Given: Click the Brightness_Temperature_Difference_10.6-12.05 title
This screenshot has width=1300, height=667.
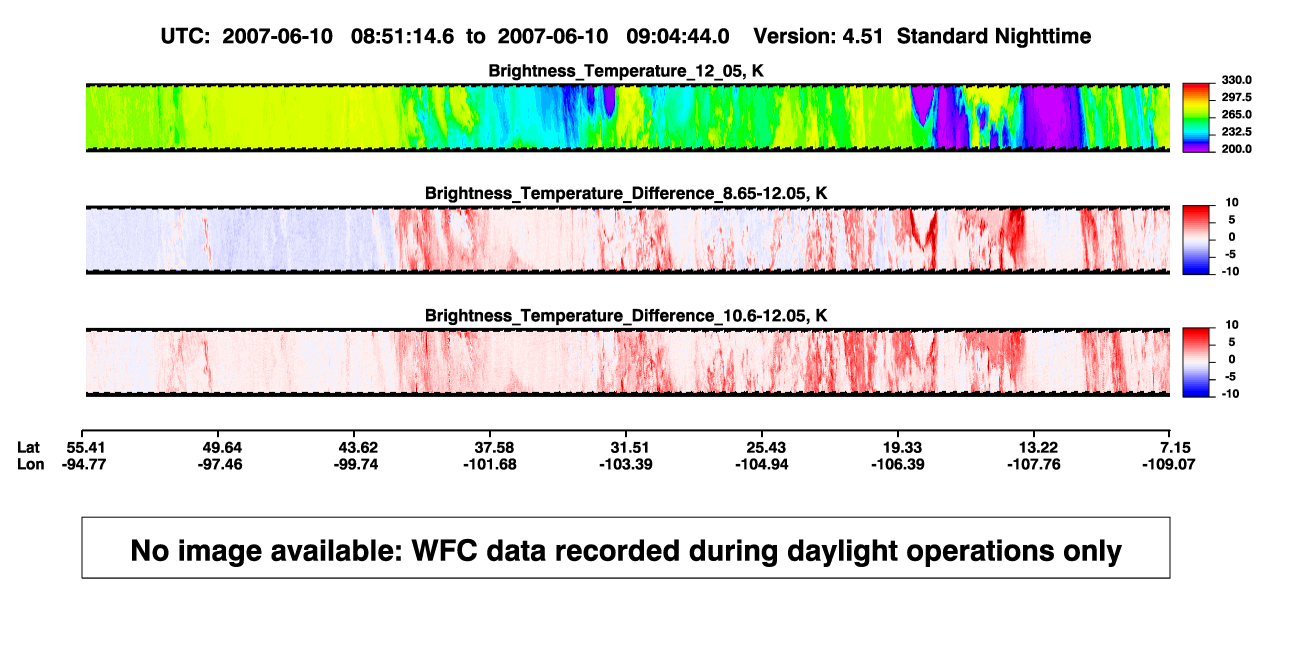Looking at the screenshot, I should pyautogui.click(x=626, y=316).
